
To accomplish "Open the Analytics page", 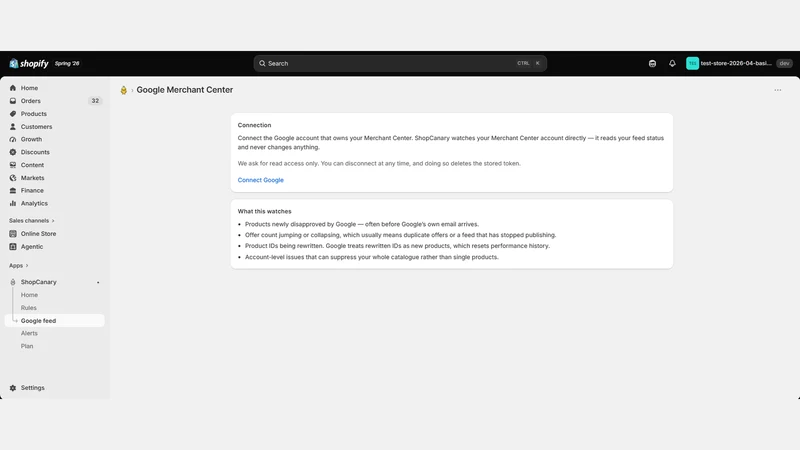I will (x=34, y=203).
